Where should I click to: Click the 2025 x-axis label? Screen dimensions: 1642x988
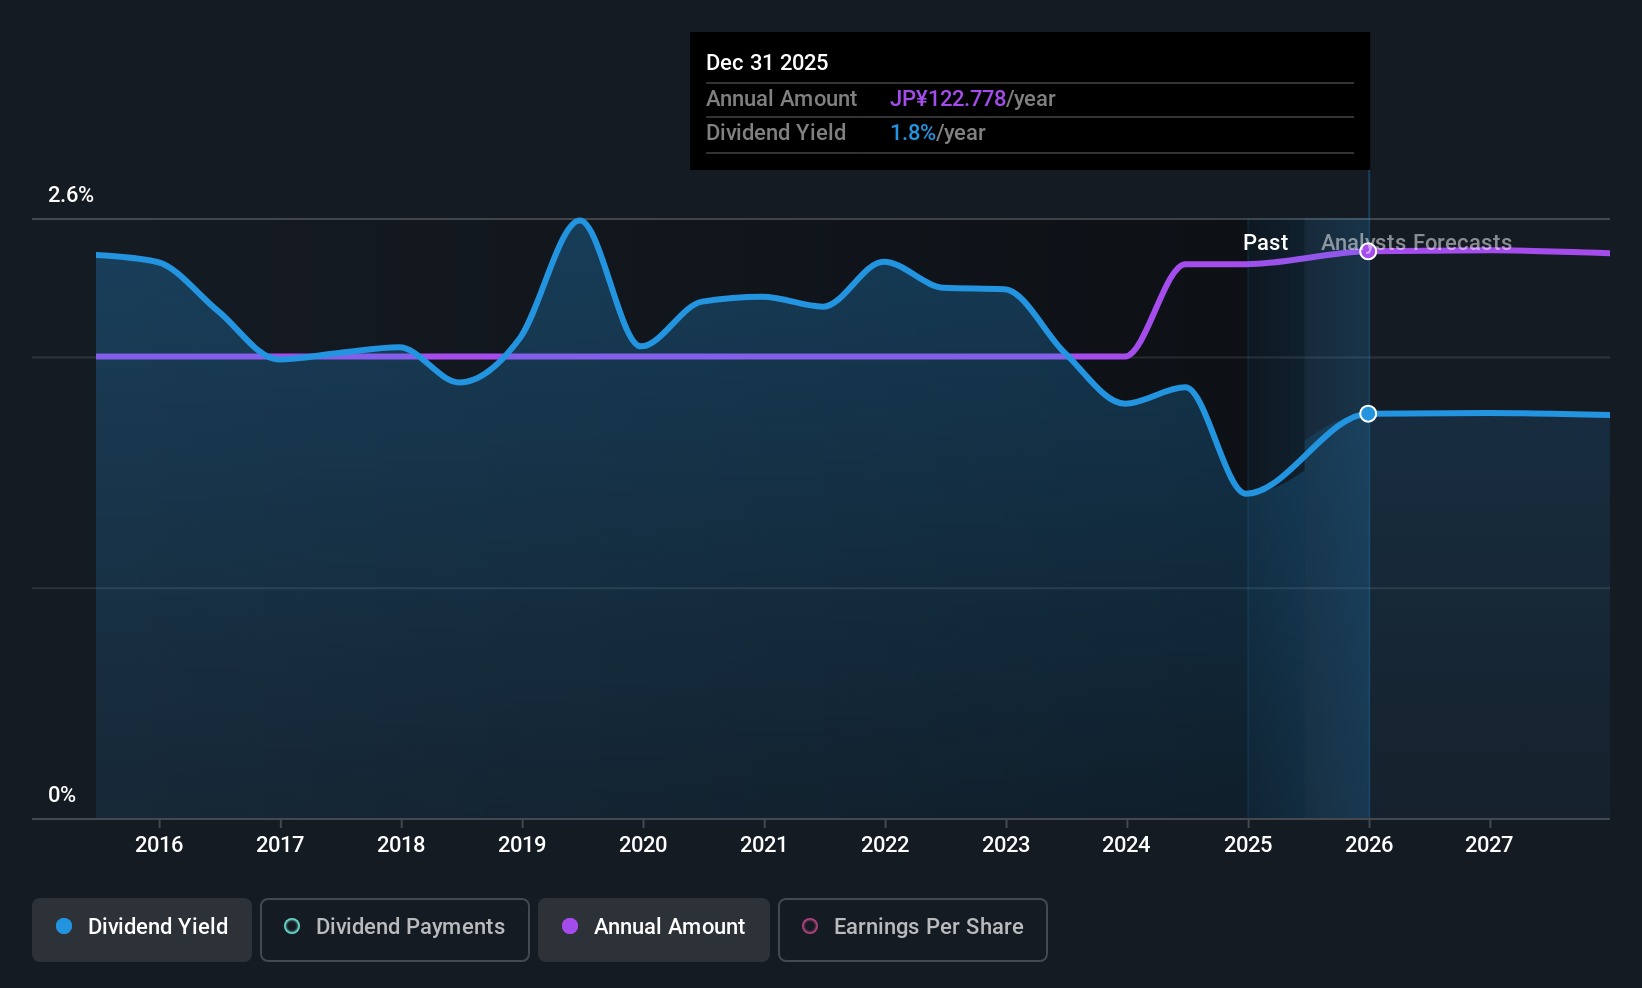(1248, 845)
